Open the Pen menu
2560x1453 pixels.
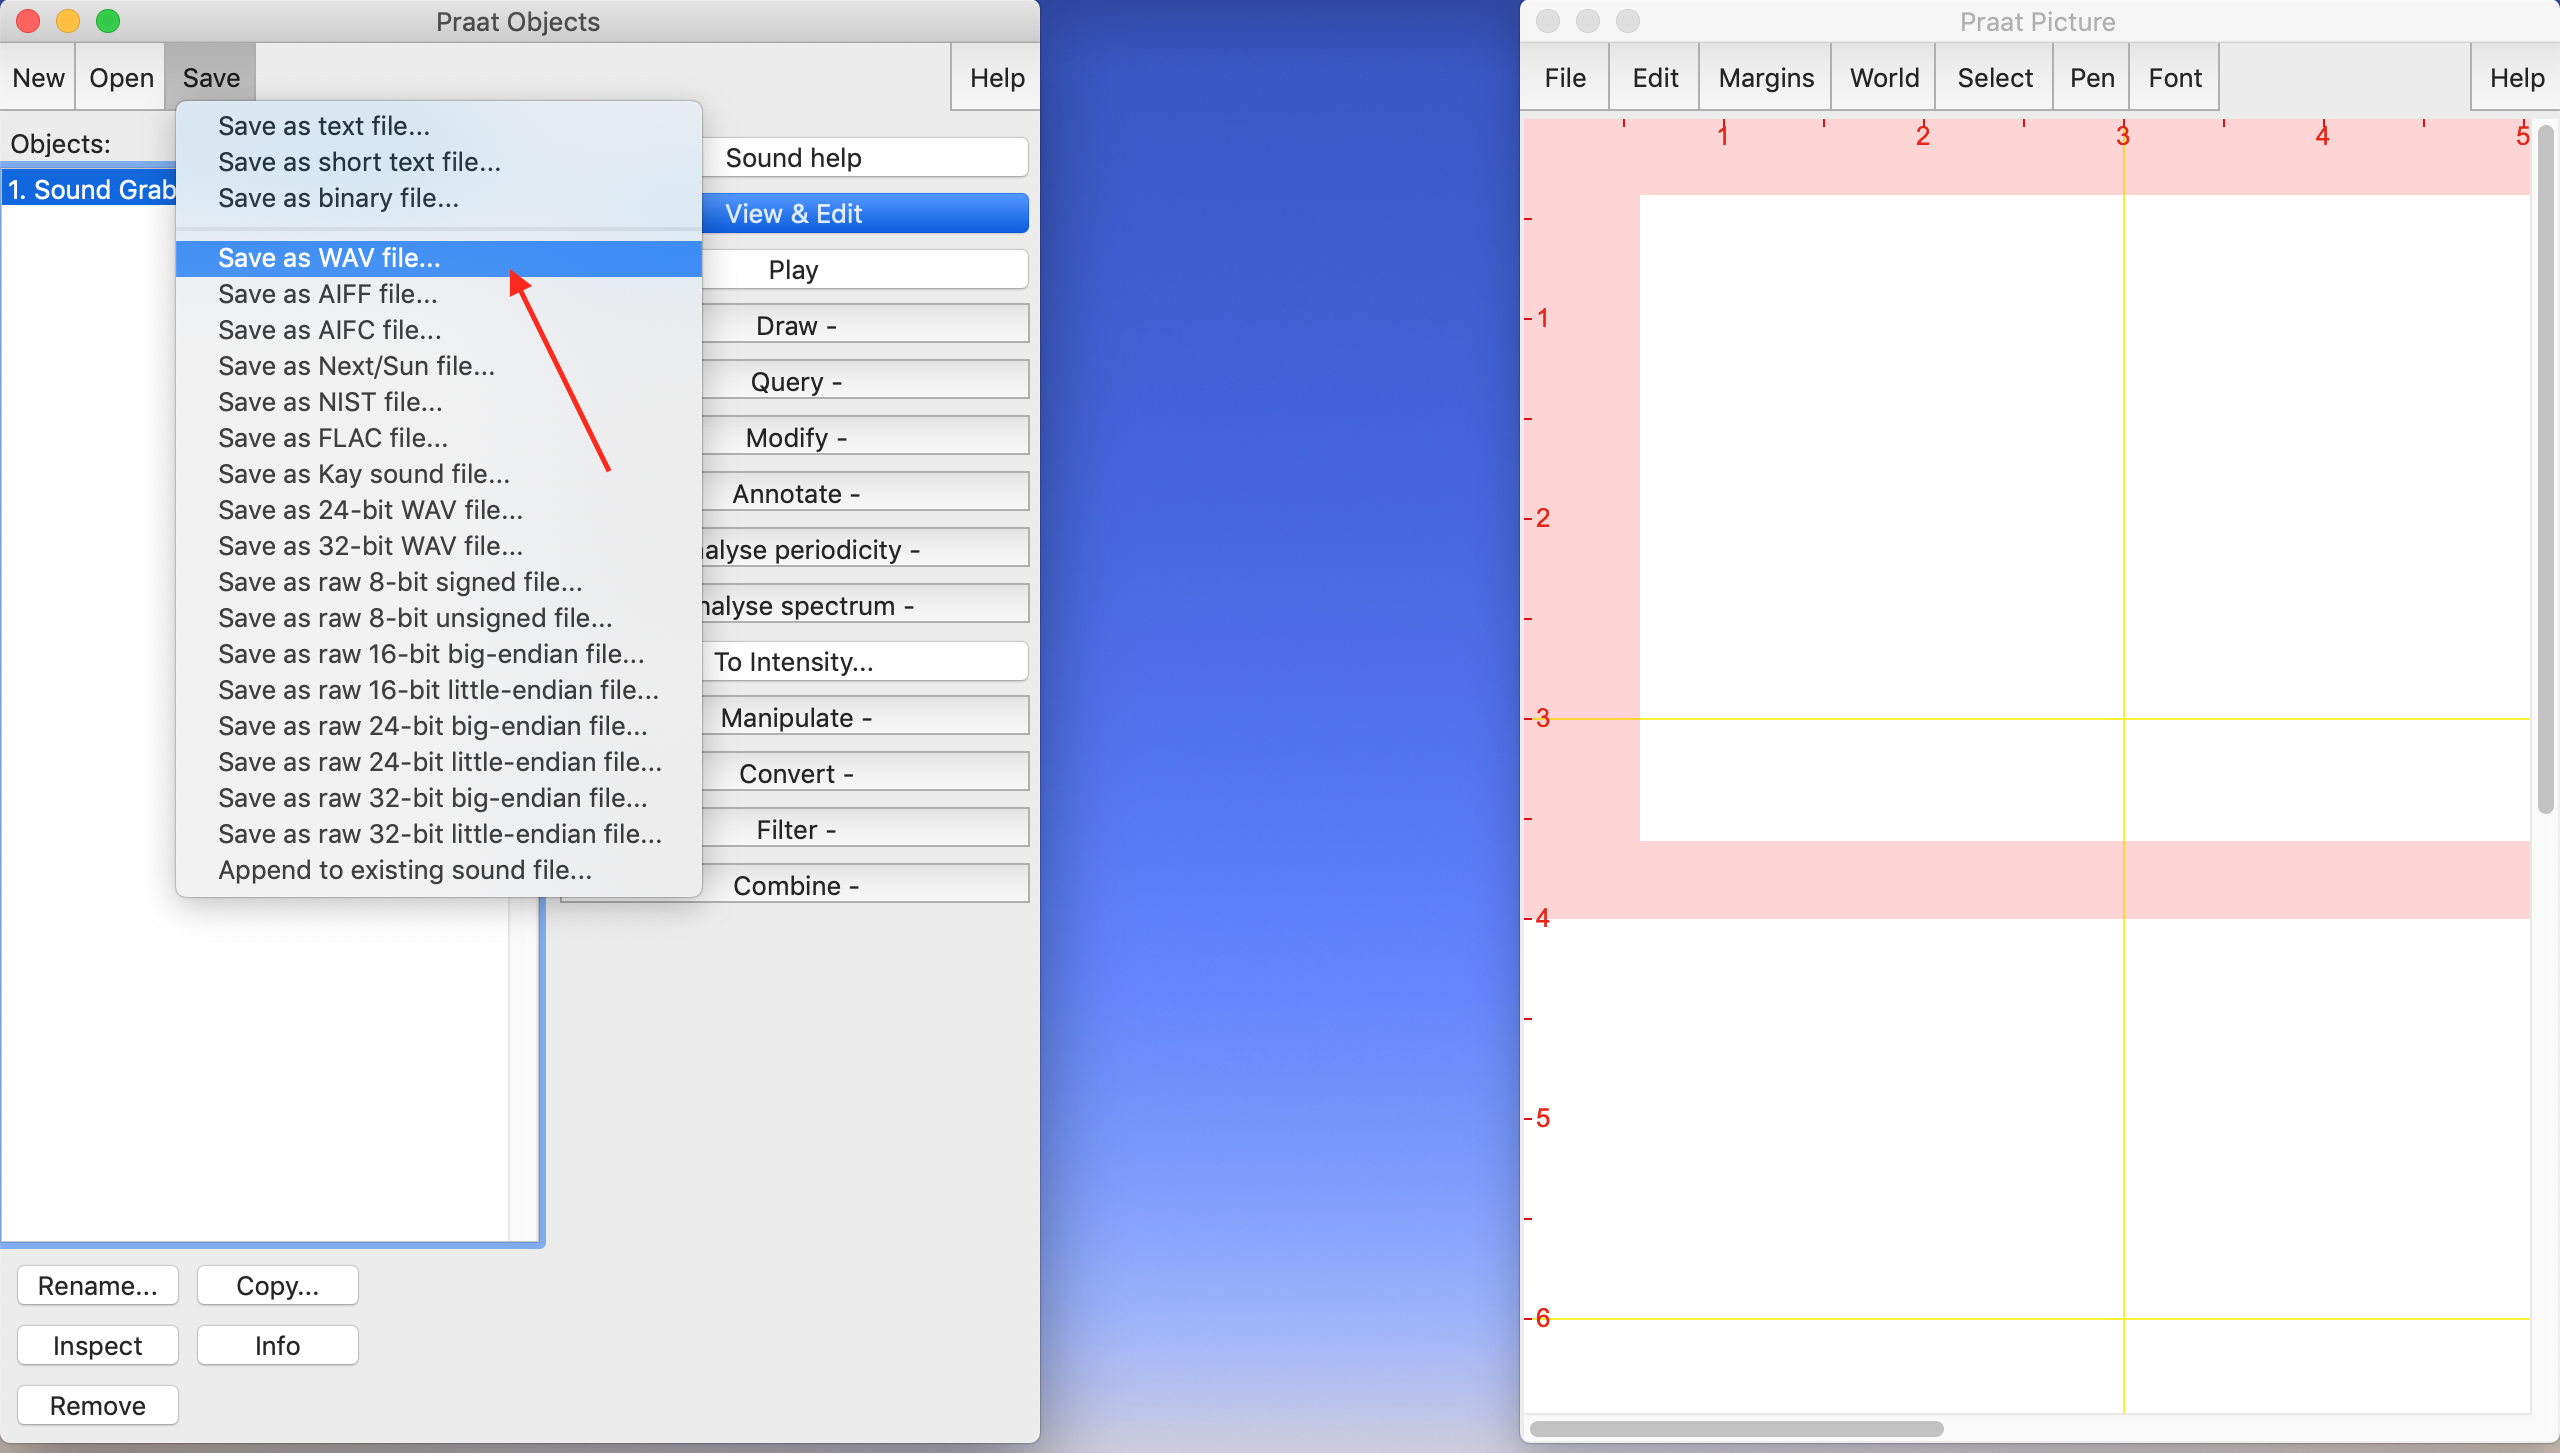pos(2091,78)
